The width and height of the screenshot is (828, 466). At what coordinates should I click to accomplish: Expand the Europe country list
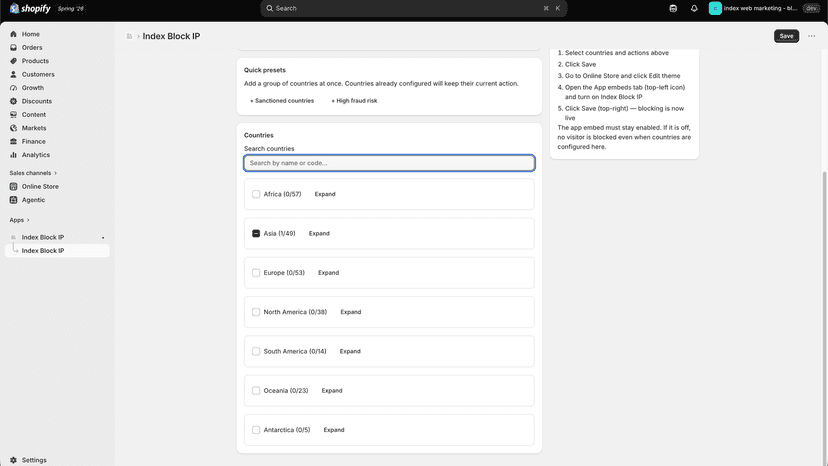[x=328, y=273]
